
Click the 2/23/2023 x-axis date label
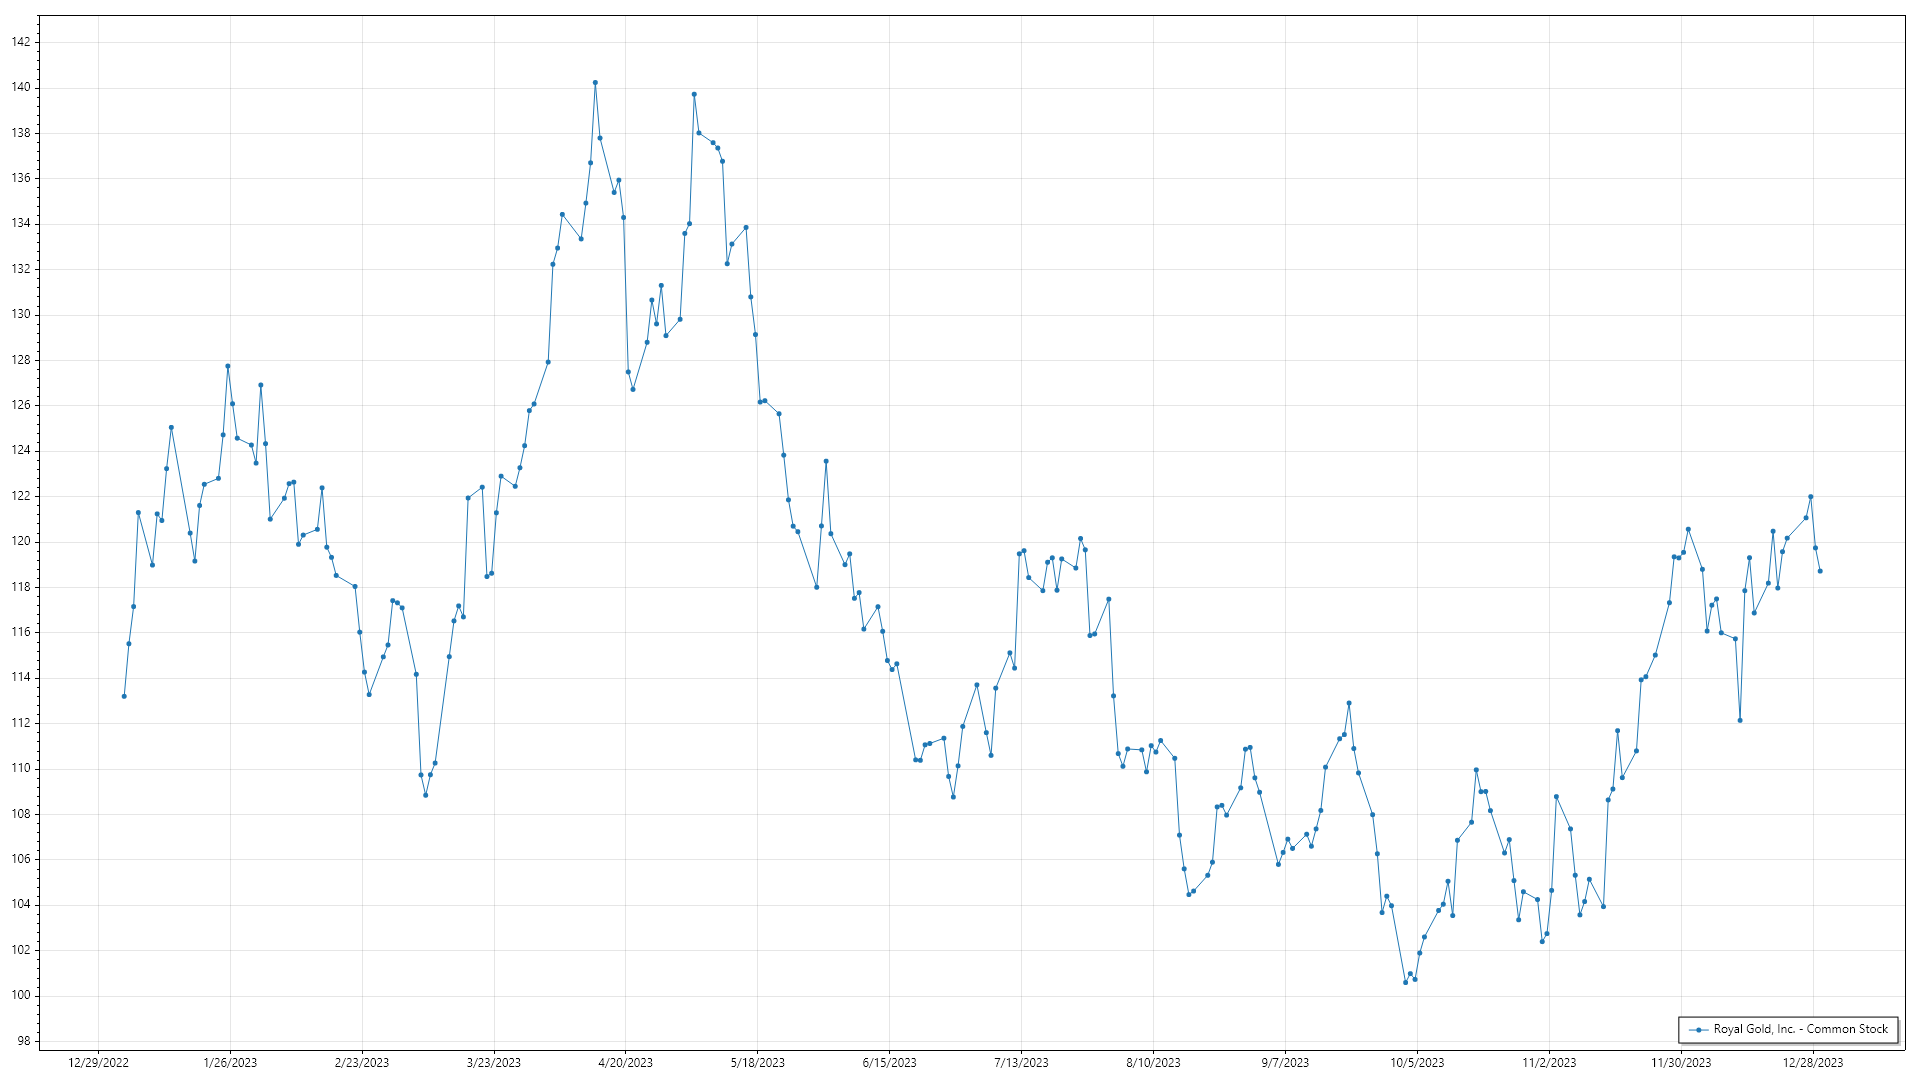pos(362,1063)
